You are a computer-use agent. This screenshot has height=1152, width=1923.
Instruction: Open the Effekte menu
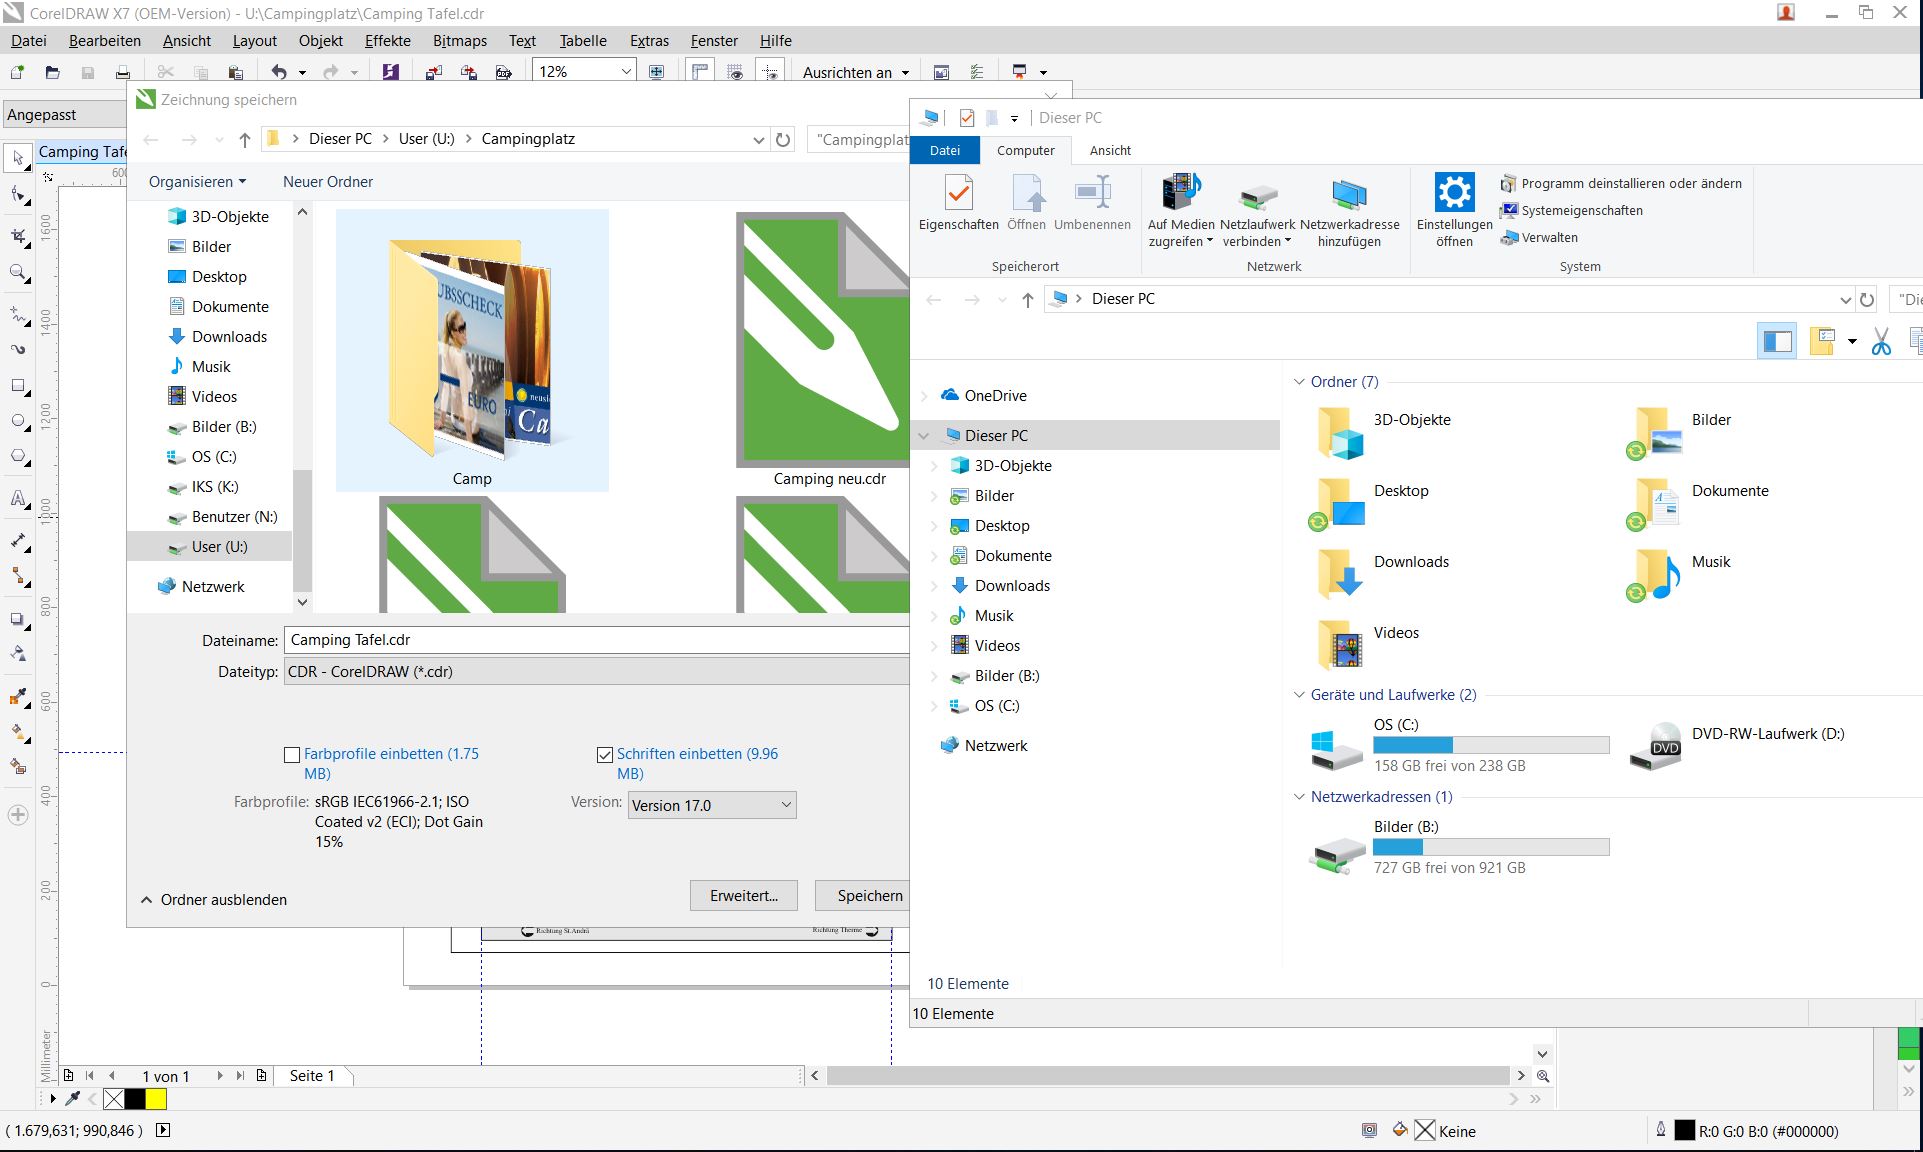click(388, 41)
